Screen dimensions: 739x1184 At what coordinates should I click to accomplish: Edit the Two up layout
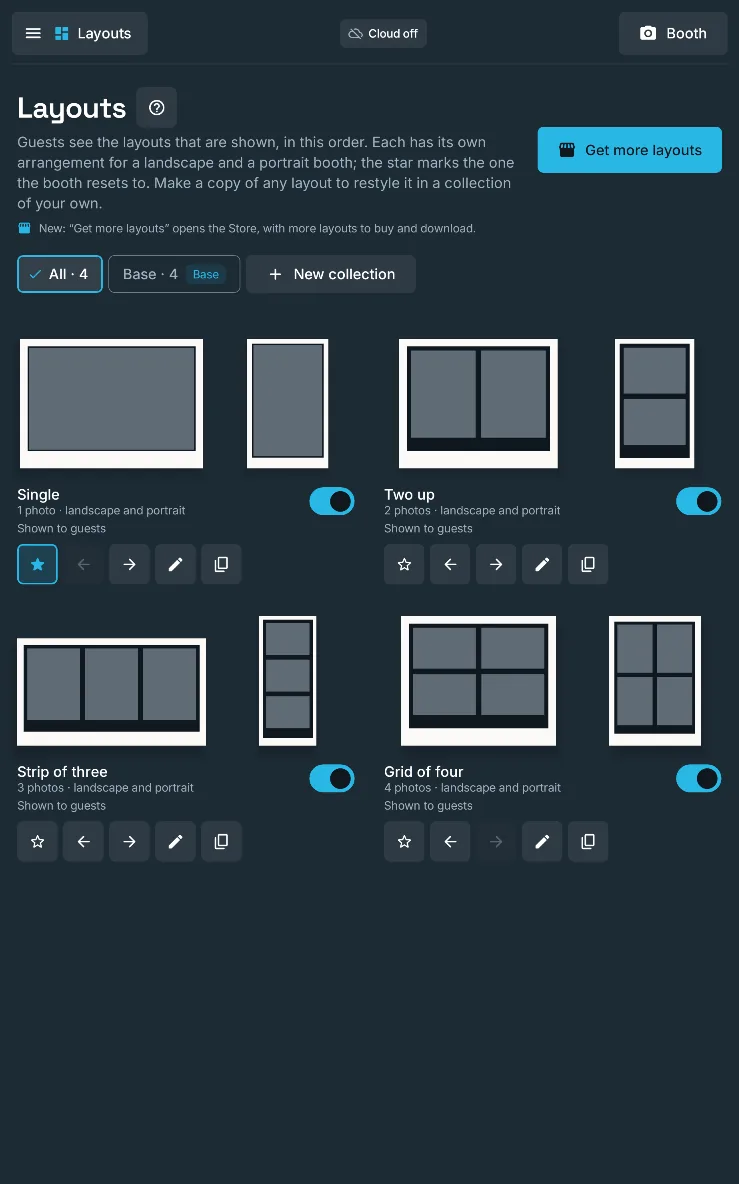[x=542, y=564]
